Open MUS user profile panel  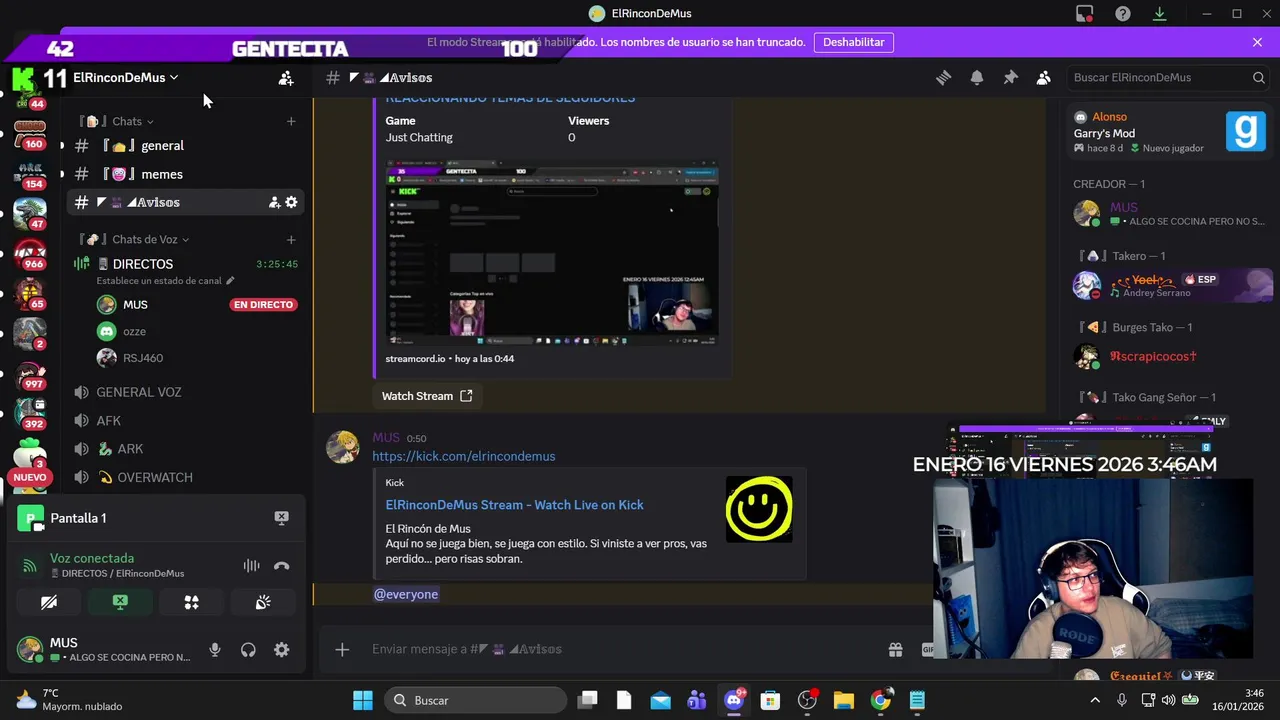click(104, 649)
